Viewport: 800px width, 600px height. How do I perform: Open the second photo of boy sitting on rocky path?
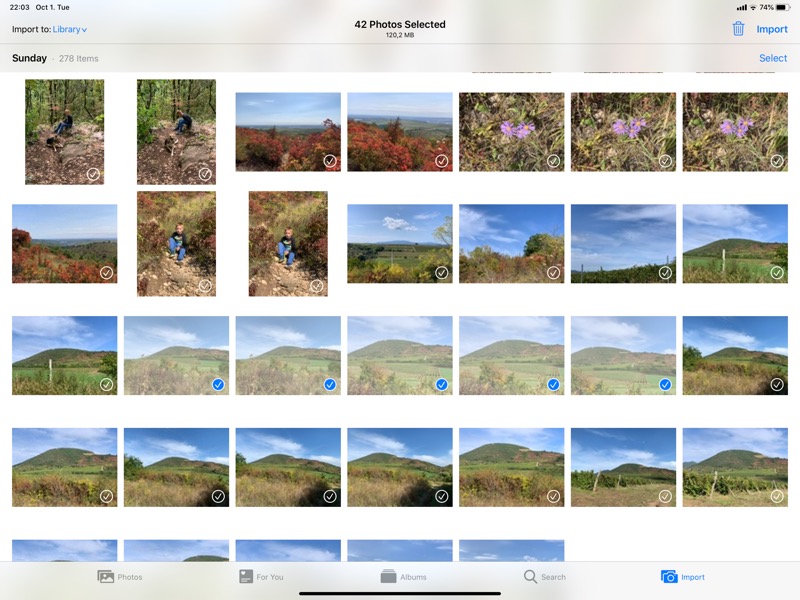(x=288, y=243)
